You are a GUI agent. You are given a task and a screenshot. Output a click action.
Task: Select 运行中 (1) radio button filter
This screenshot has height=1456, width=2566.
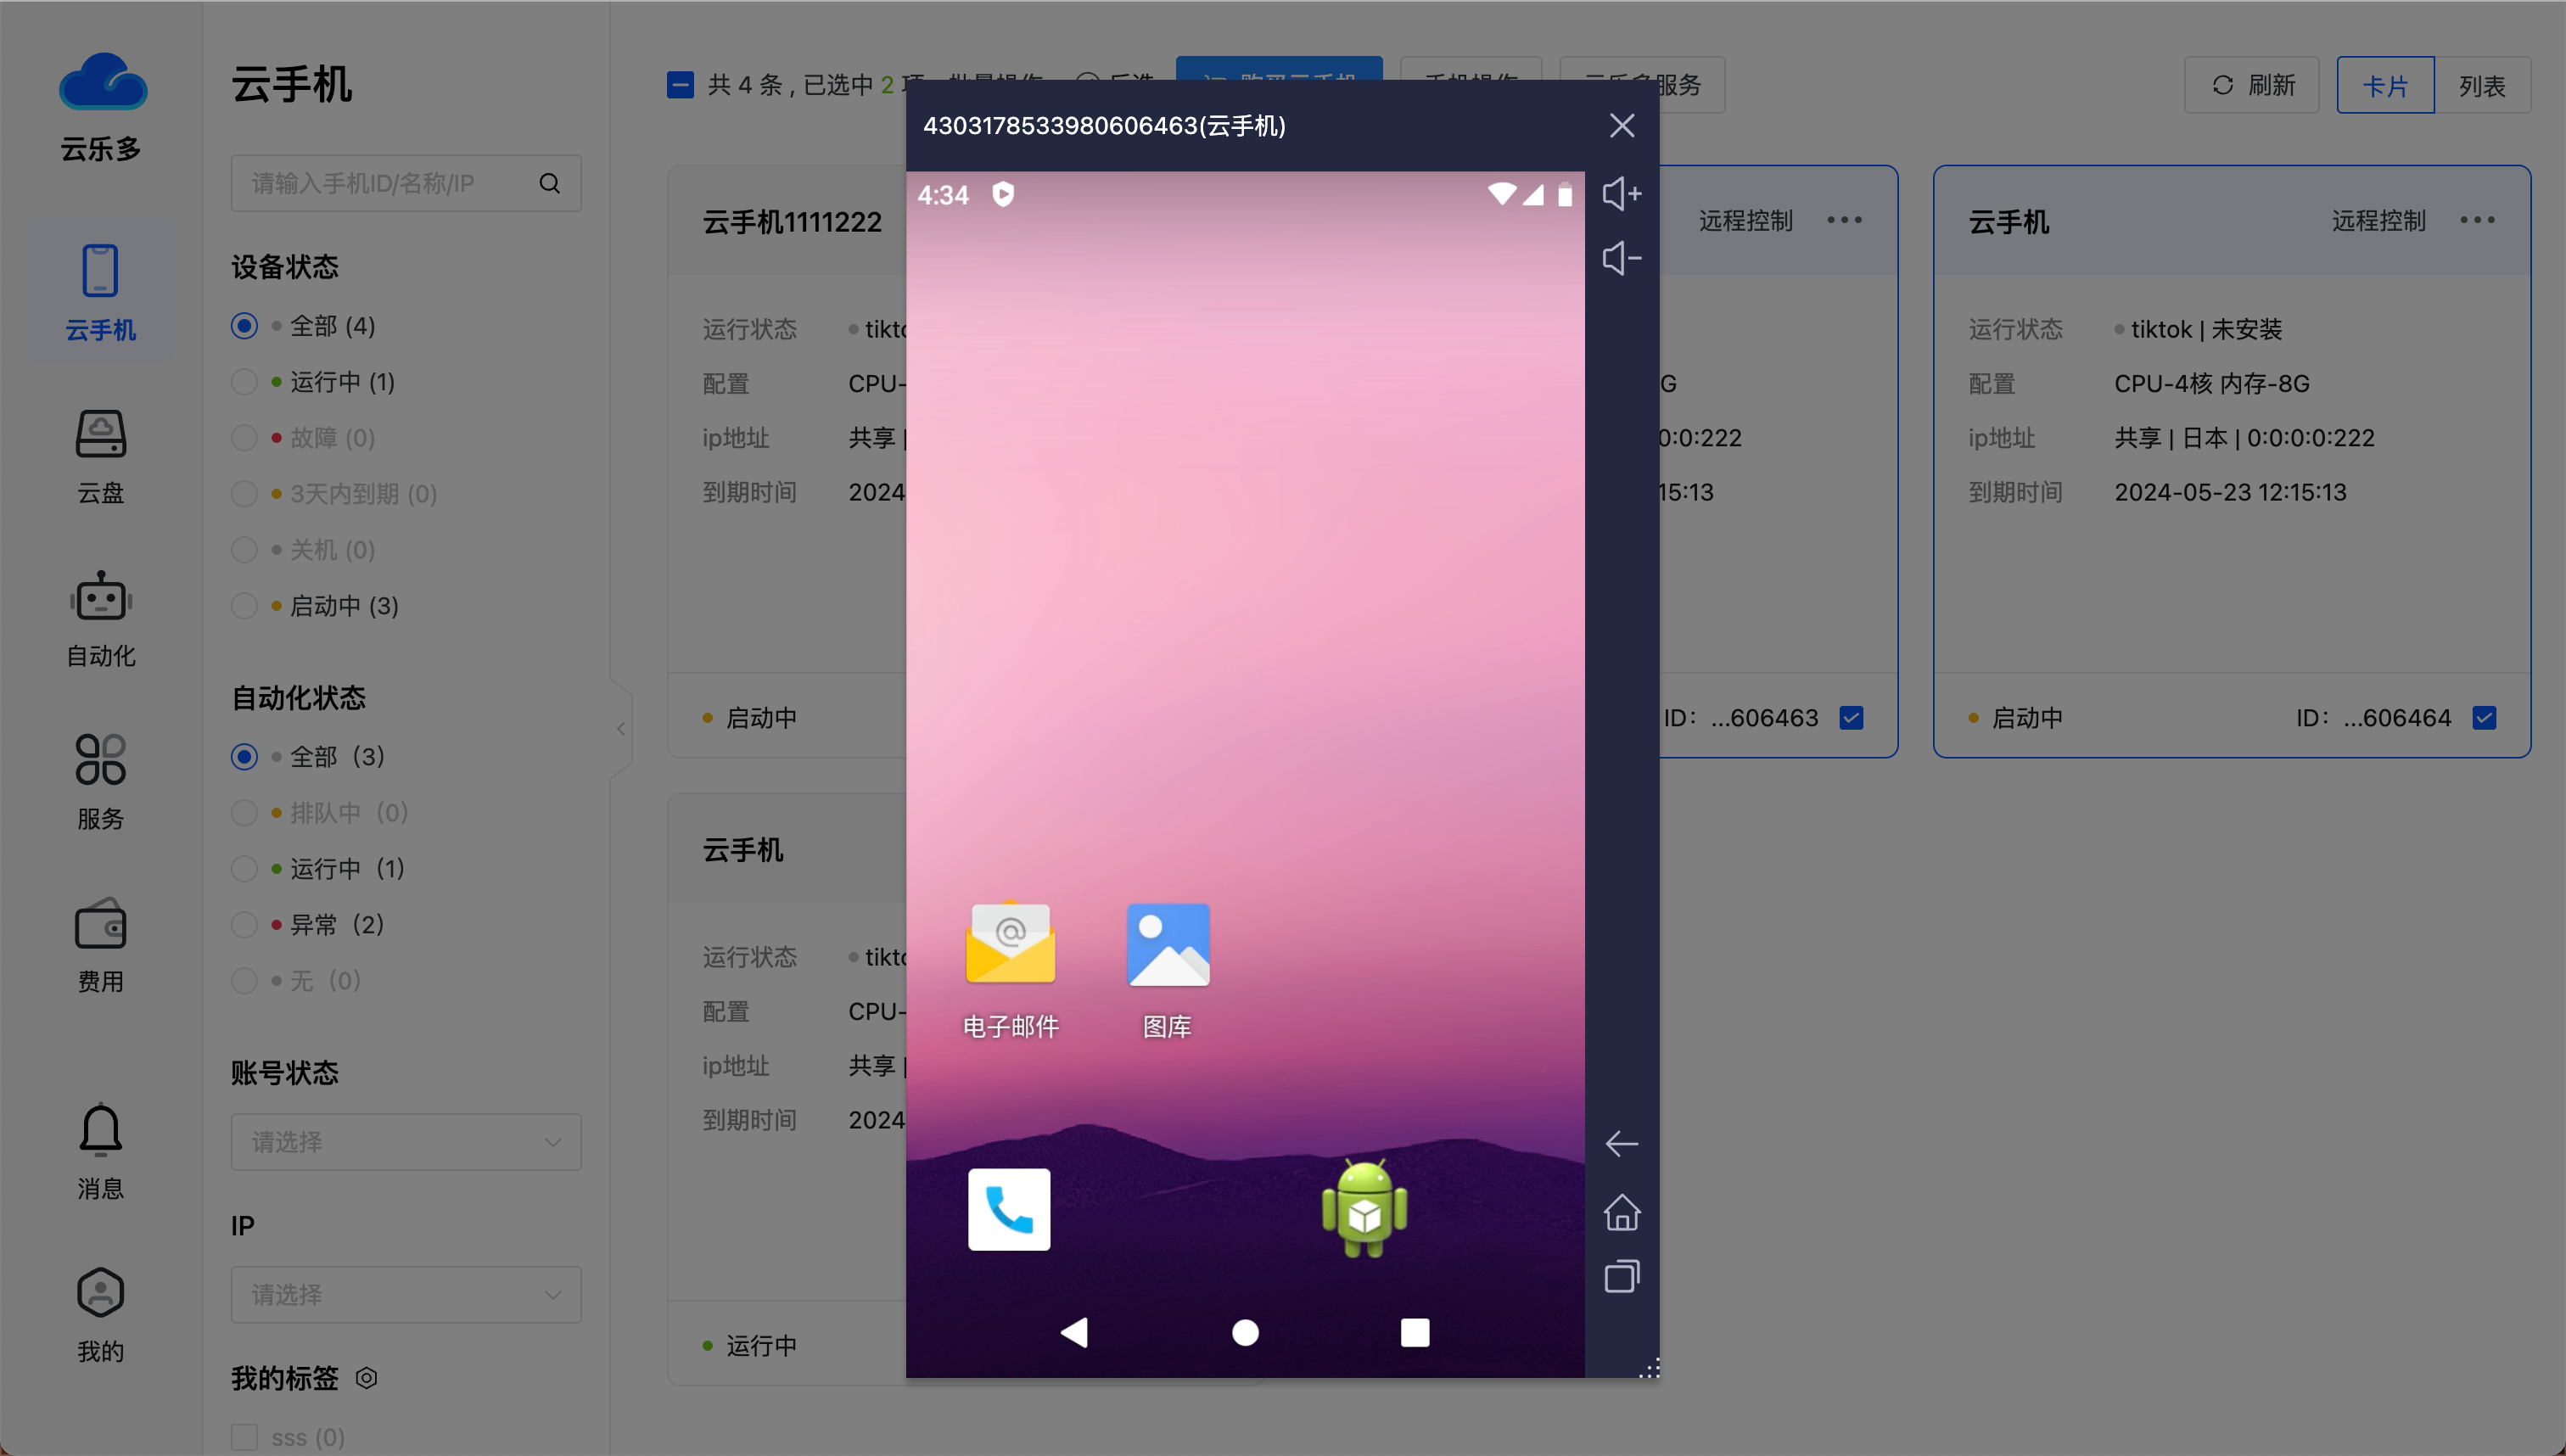pos(244,381)
